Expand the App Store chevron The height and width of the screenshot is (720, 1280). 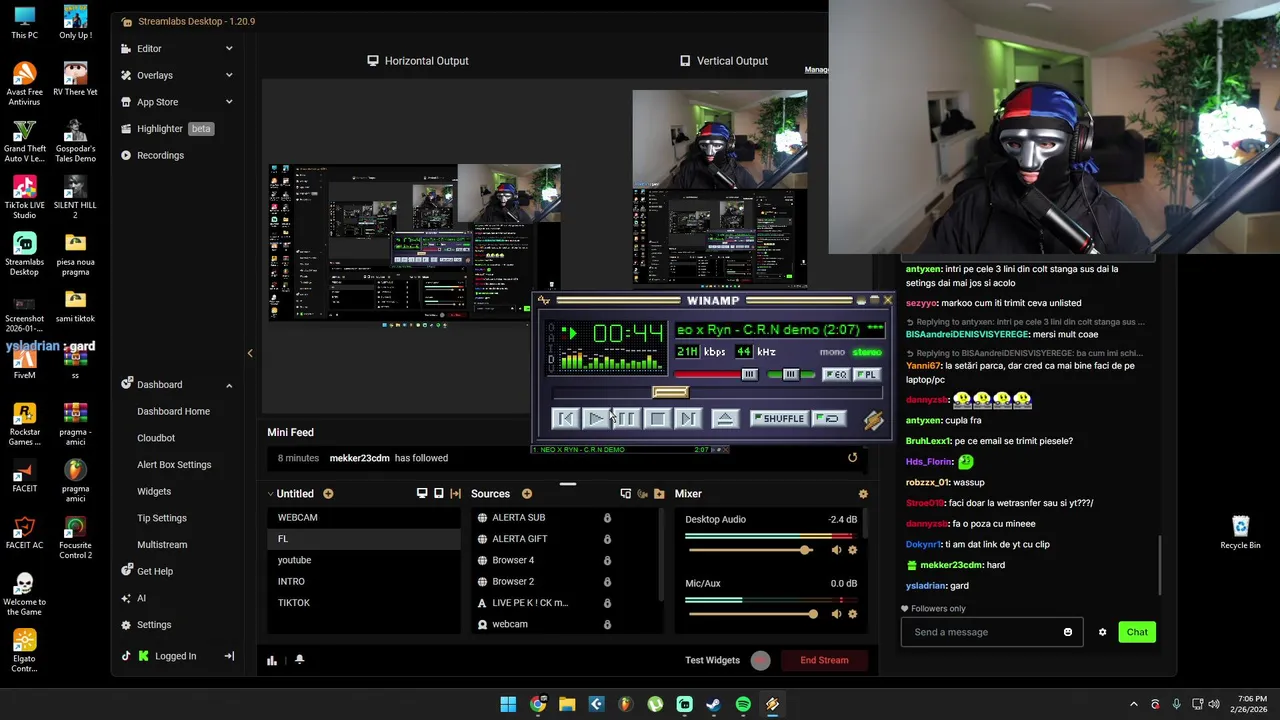click(x=229, y=102)
